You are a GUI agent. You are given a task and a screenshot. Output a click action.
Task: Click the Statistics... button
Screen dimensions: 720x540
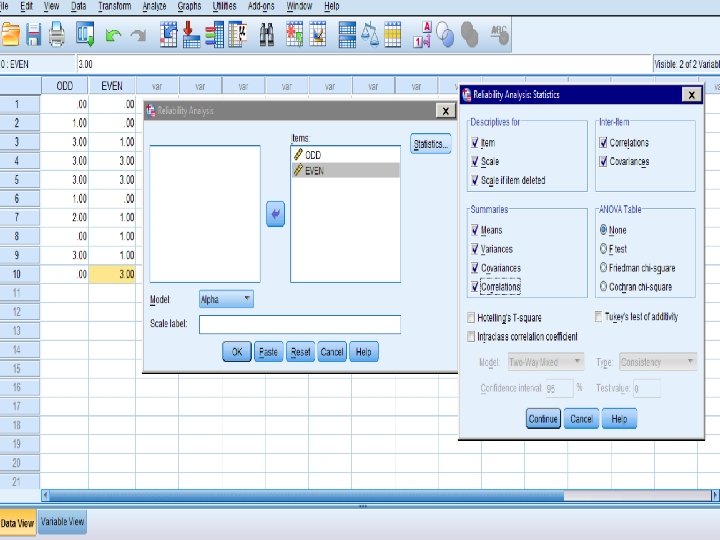click(x=430, y=144)
